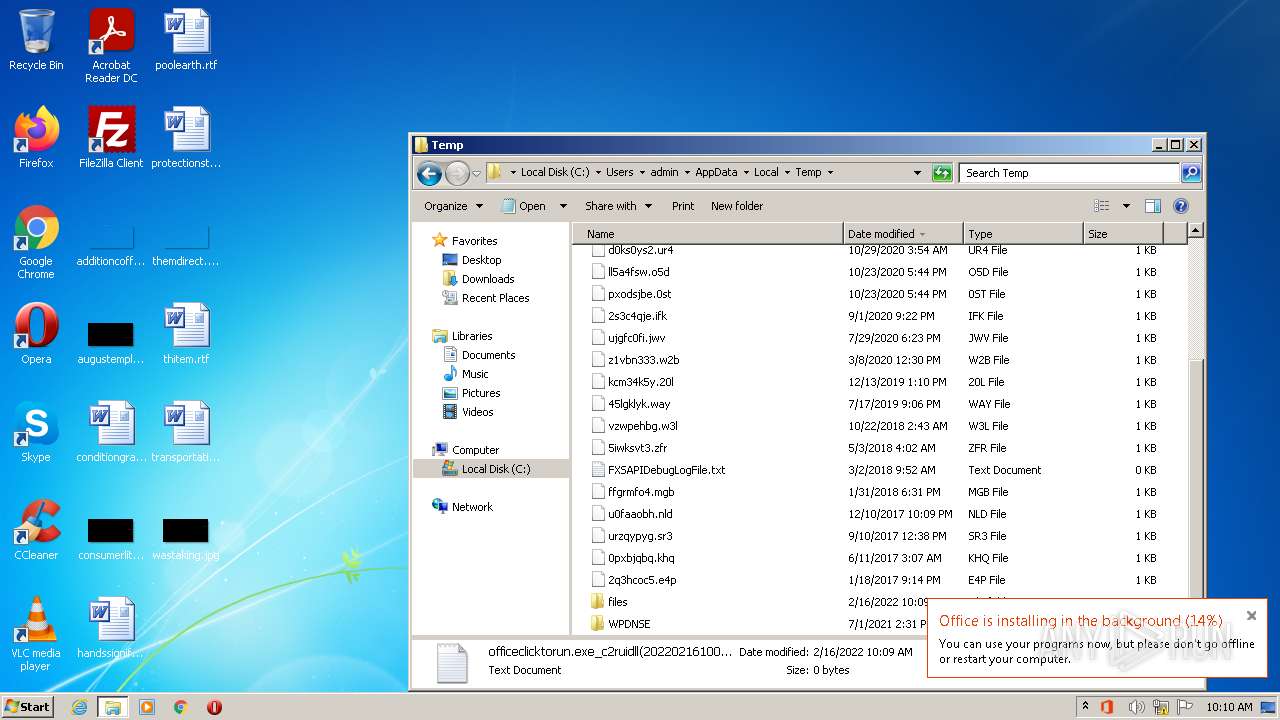Expand the AppData breadcrumb arrow
1280x720 pixels.
[x=744, y=173]
